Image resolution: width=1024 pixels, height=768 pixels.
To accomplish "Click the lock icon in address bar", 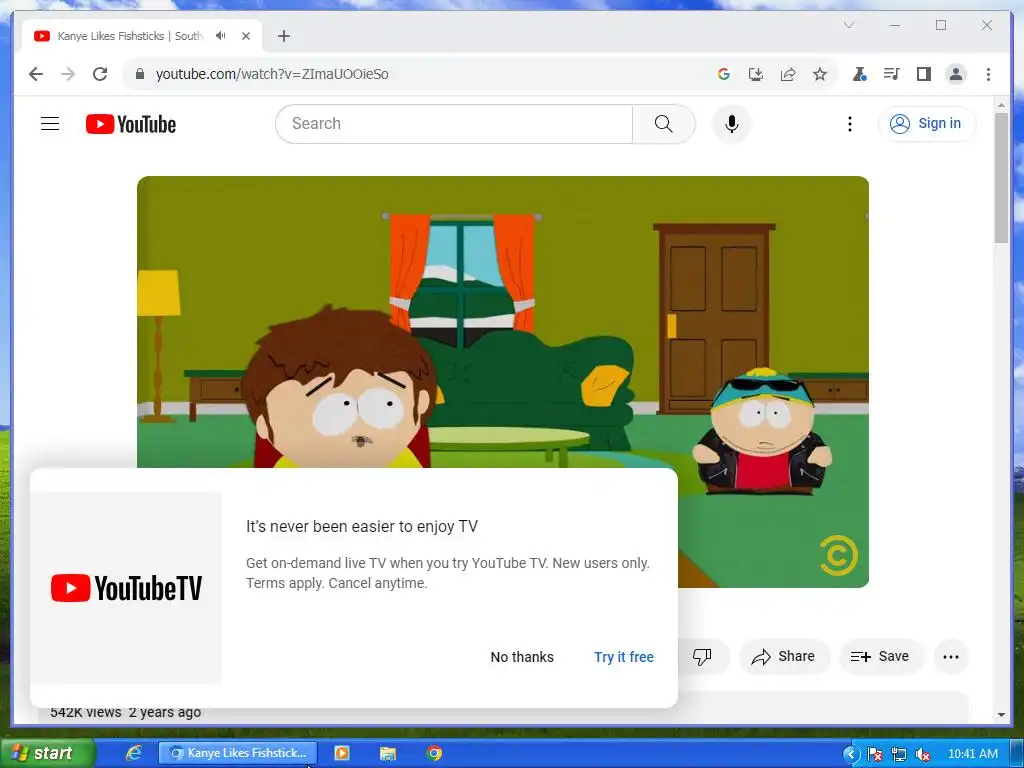I will (x=140, y=74).
